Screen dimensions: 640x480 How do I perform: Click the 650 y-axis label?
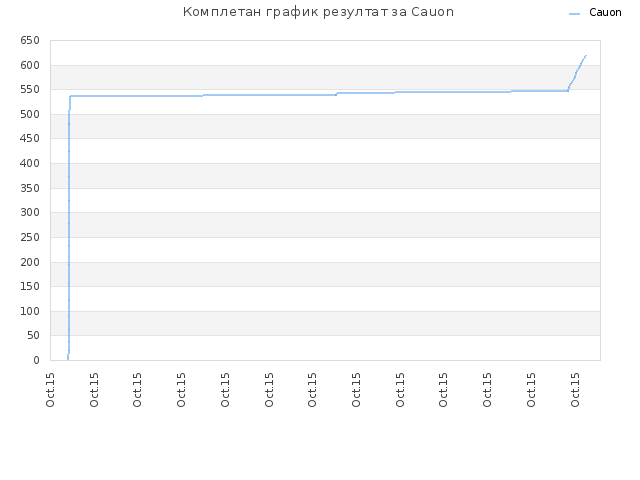[x=30, y=40]
